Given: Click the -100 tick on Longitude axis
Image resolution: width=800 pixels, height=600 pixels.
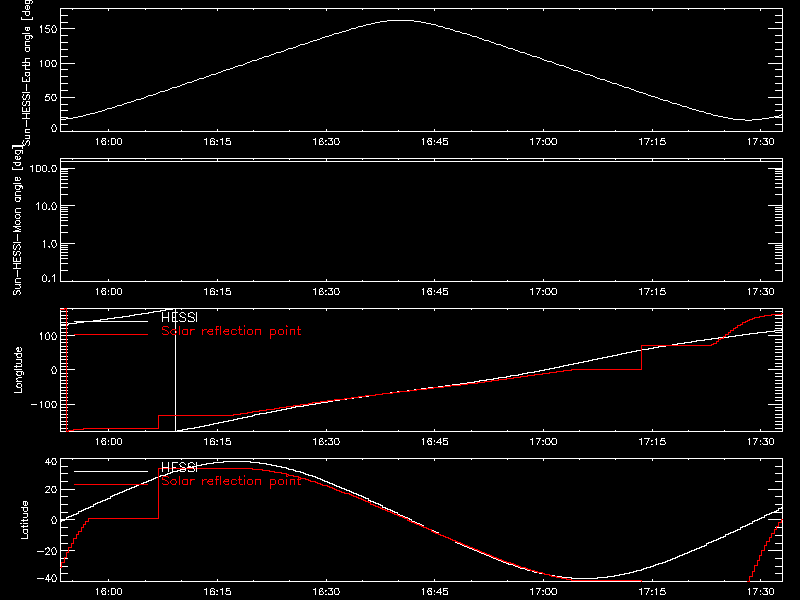Looking at the screenshot, I should pyautogui.click(x=44, y=404).
